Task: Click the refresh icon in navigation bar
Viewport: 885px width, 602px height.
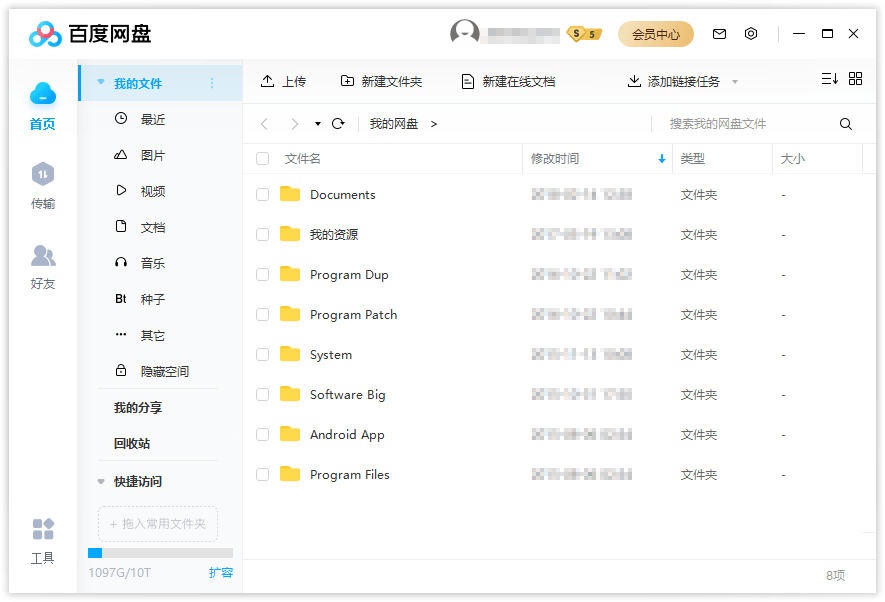Action: coord(338,124)
